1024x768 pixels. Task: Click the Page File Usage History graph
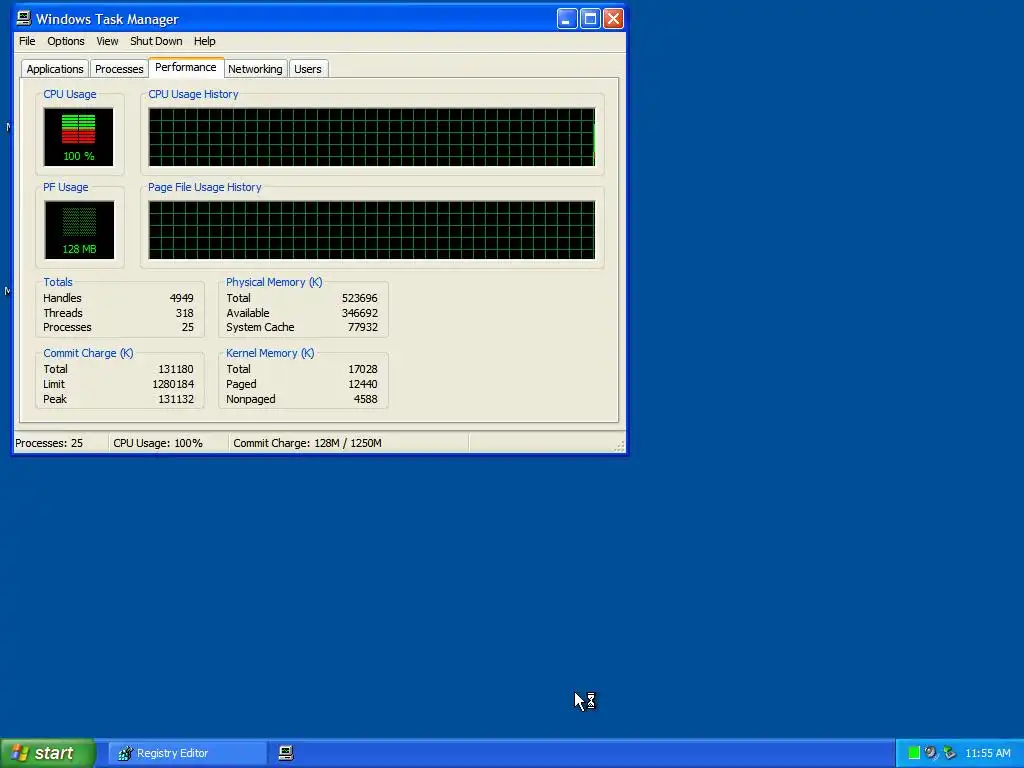click(x=372, y=230)
